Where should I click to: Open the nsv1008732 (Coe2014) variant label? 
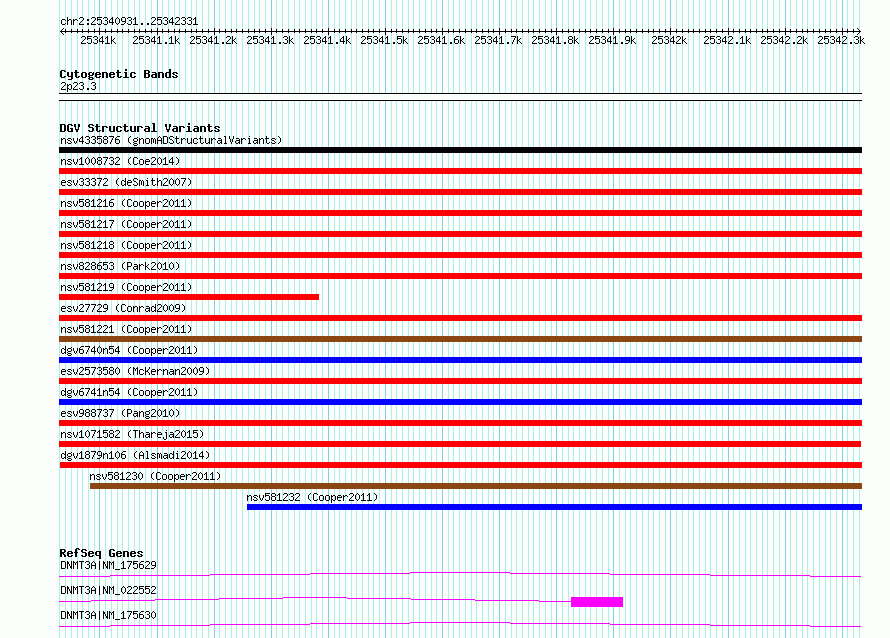120,161
